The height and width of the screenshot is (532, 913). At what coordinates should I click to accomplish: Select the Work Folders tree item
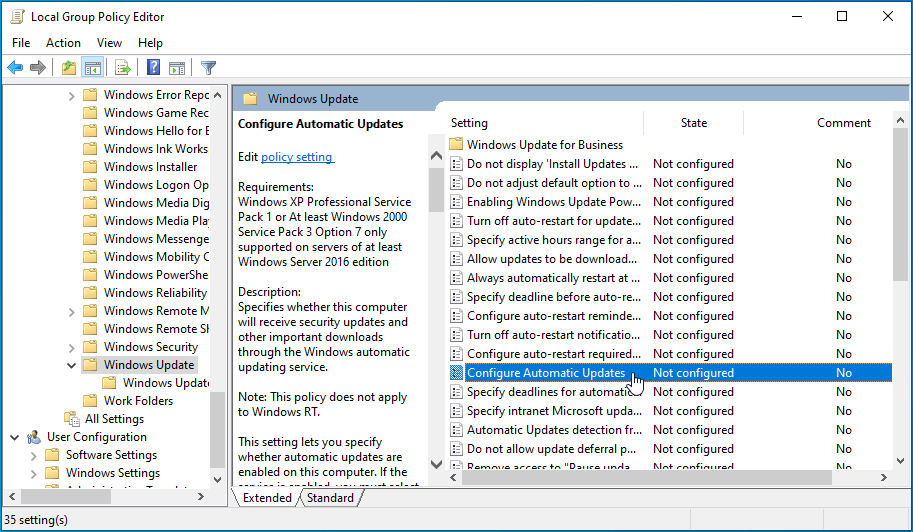pyautogui.click(x=138, y=401)
